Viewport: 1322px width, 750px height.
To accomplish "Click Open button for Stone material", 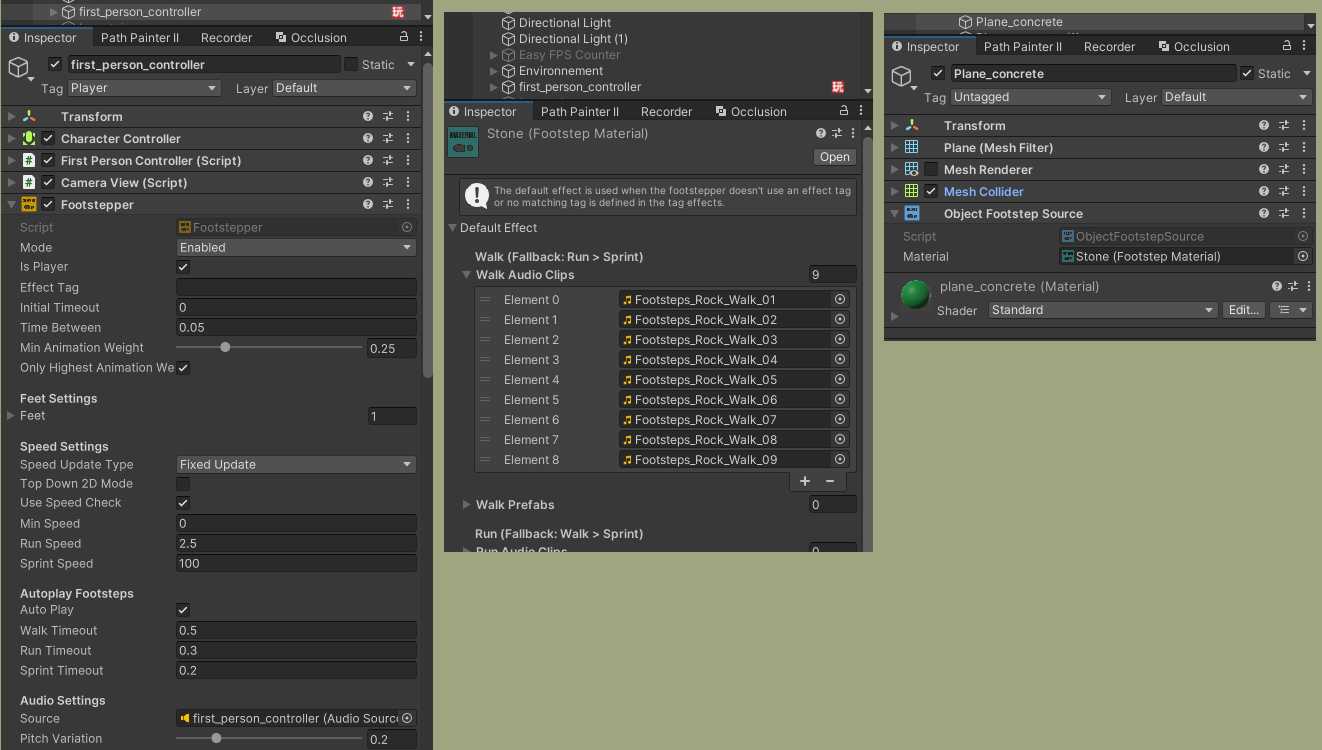I will tap(835, 157).
